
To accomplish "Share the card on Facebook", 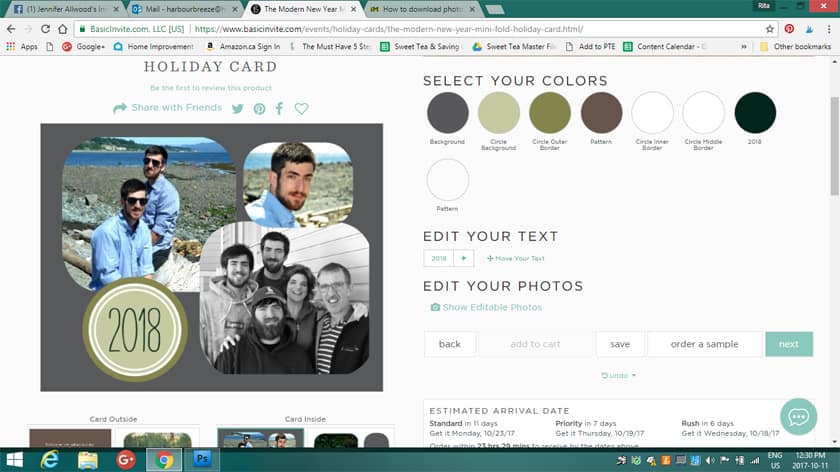I will click(x=279, y=109).
